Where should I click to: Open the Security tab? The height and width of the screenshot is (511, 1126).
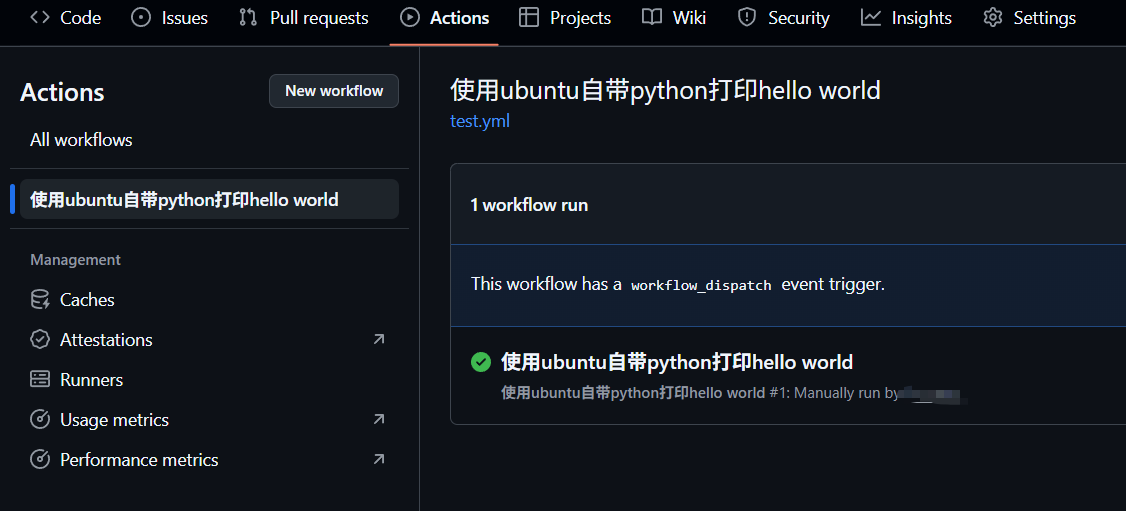784,18
